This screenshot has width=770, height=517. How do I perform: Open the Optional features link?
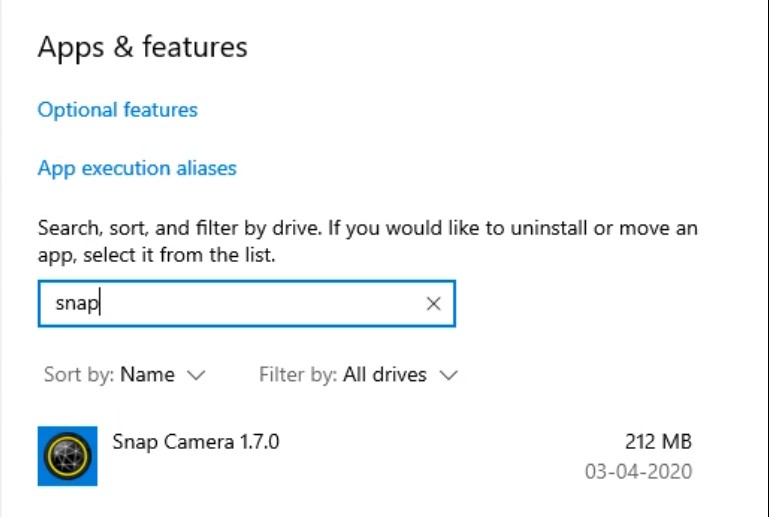118,110
